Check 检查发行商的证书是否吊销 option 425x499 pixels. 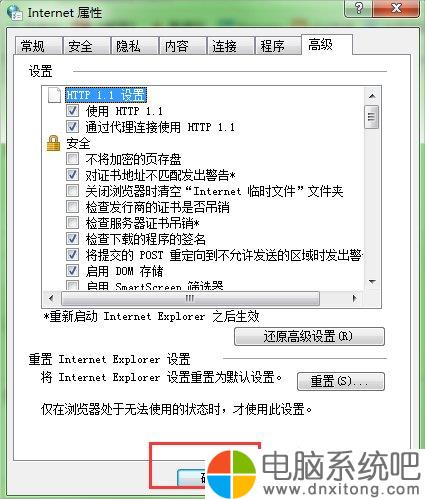(x=72, y=207)
